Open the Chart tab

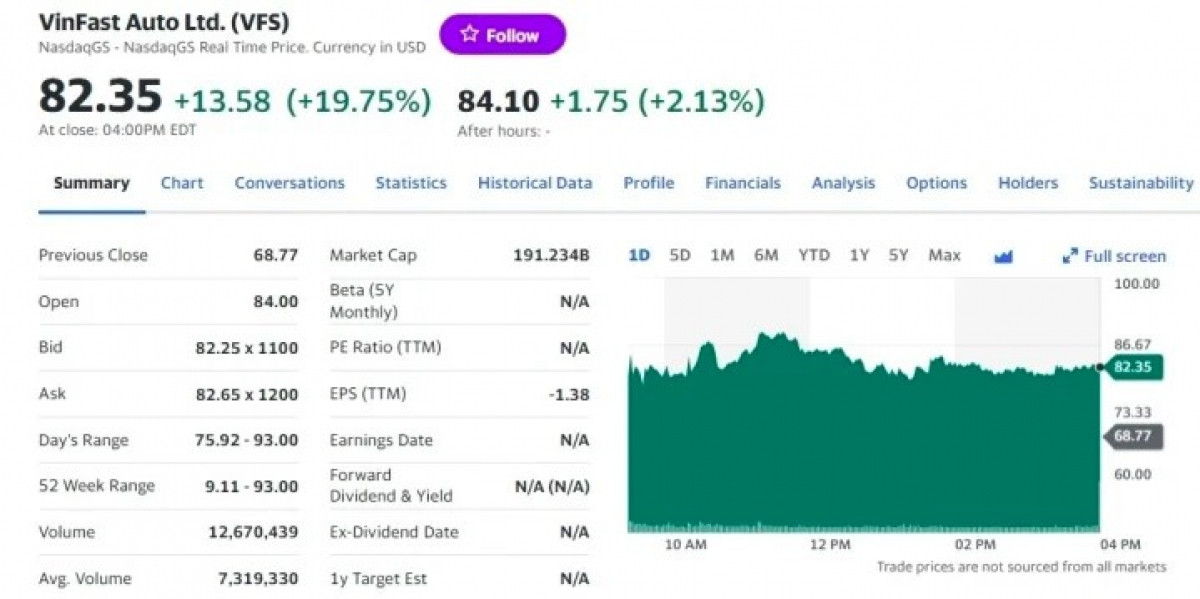pos(181,183)
